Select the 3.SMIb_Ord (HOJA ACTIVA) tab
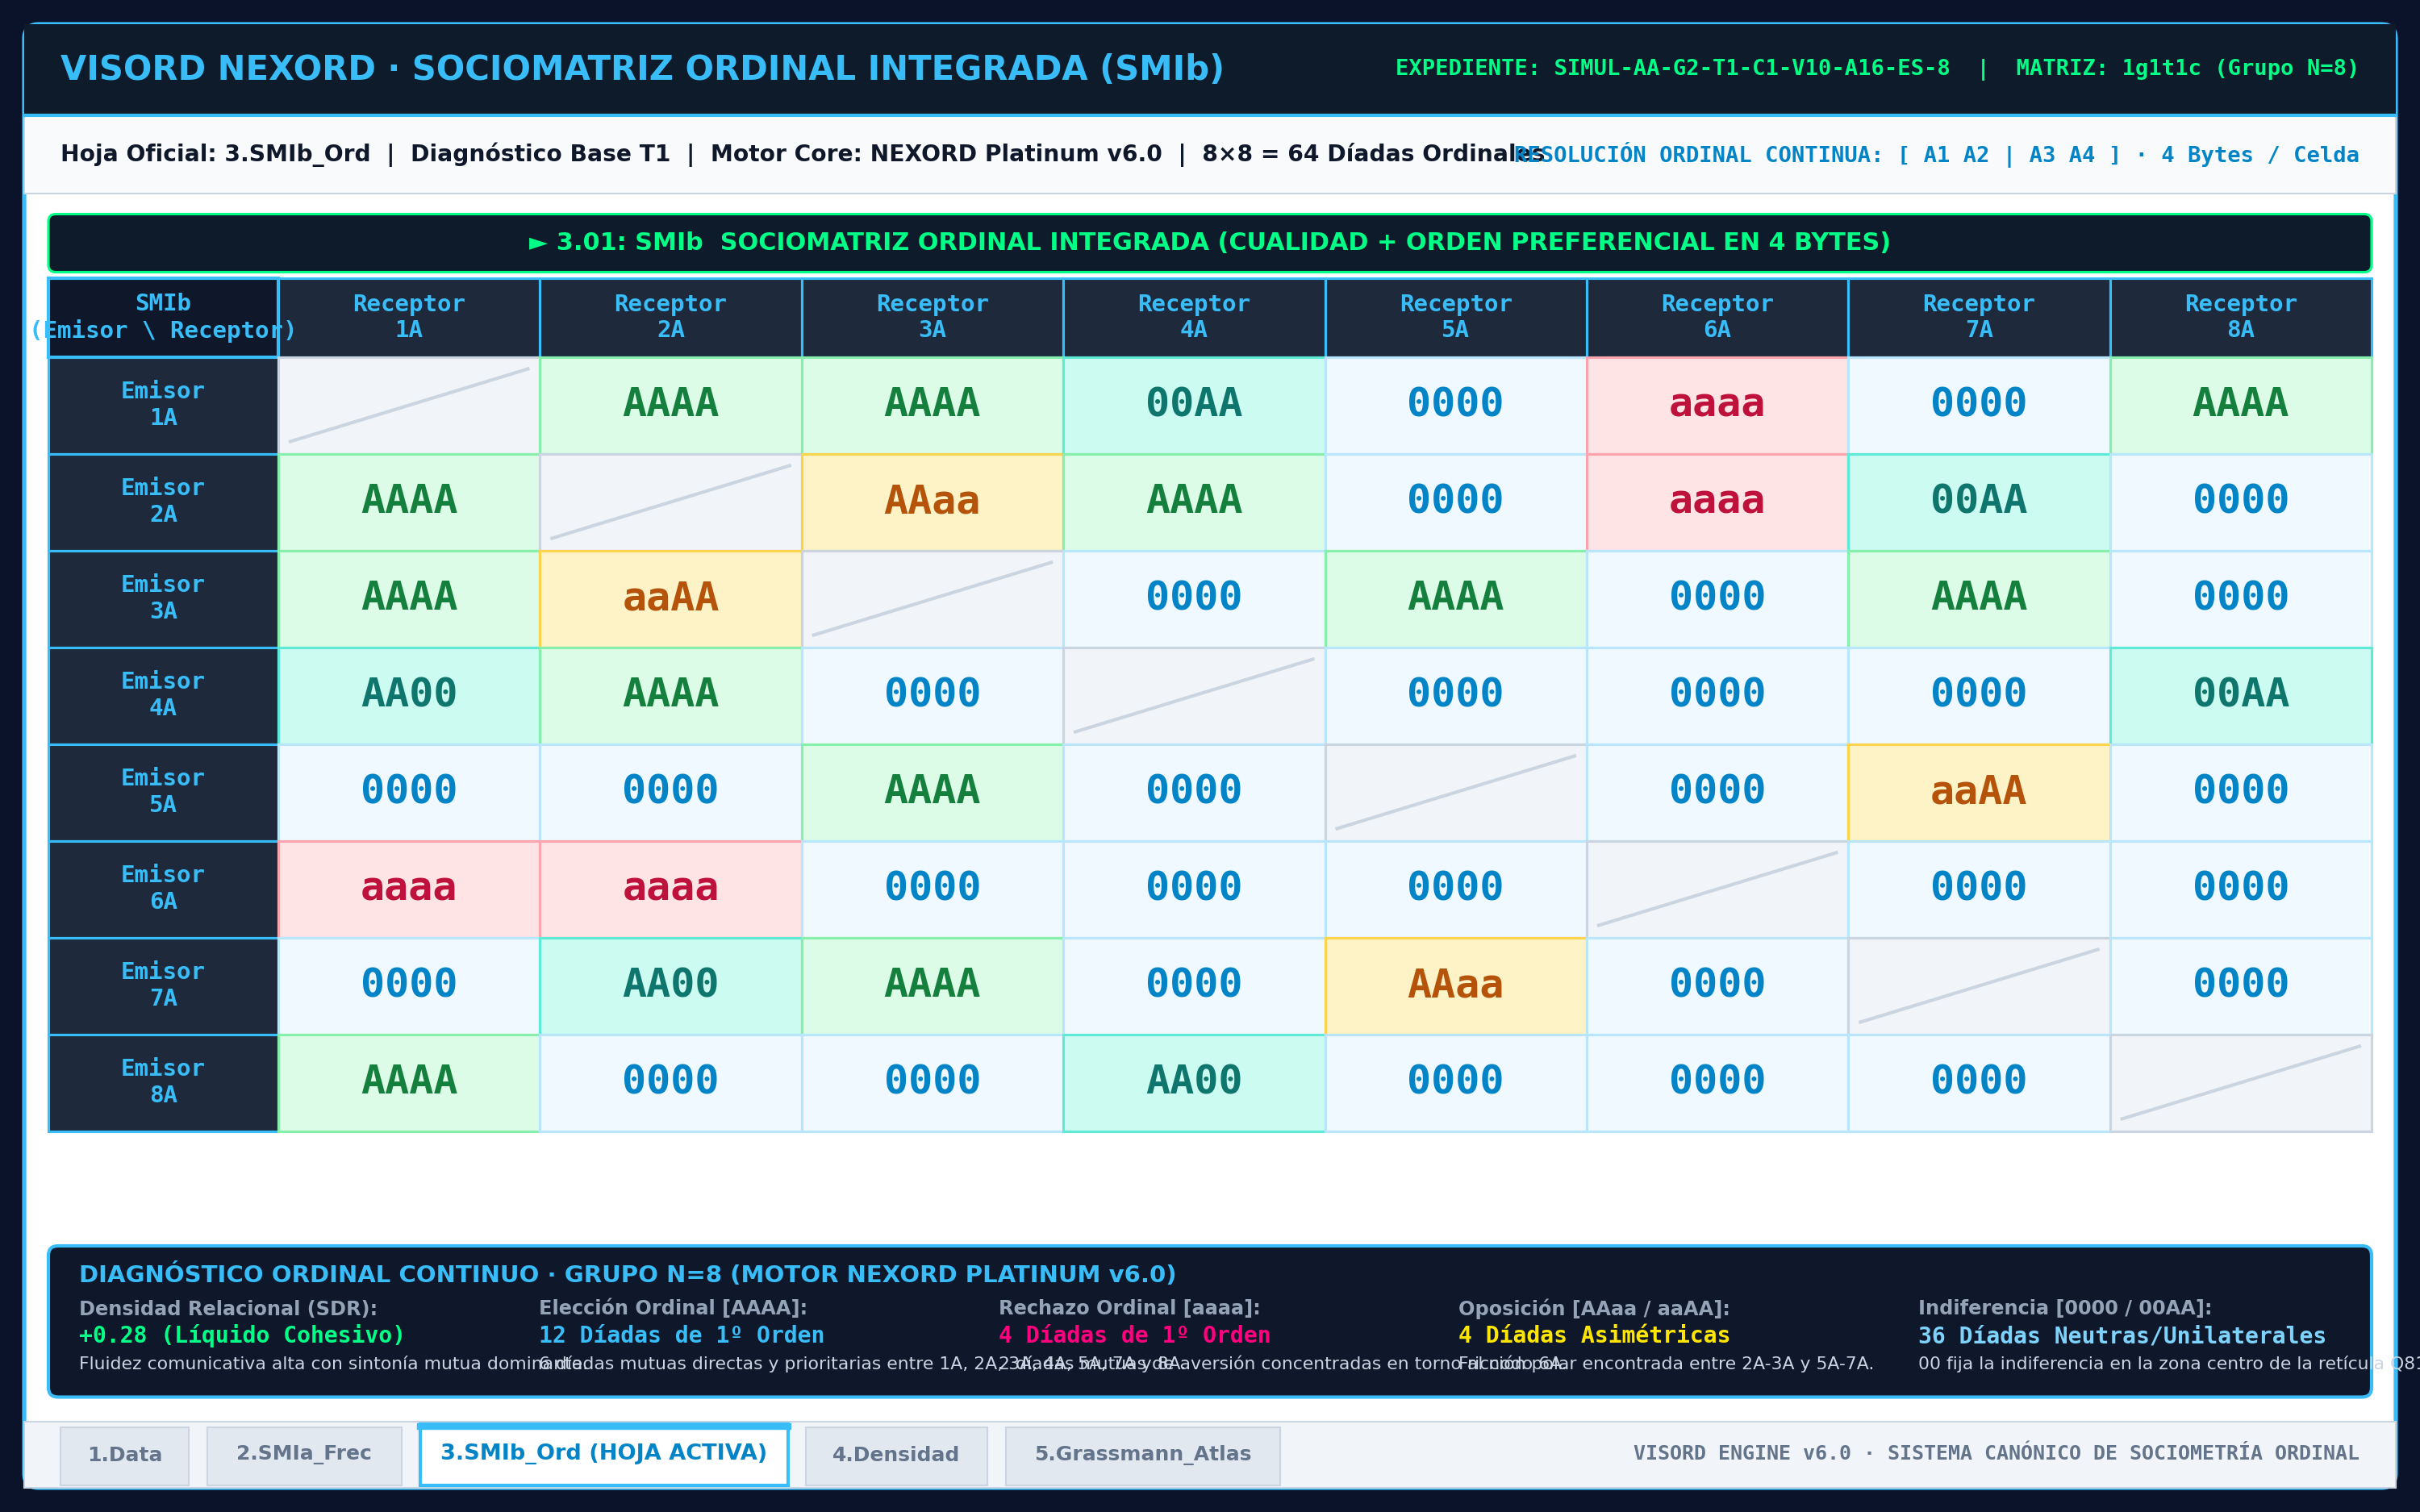Viewport: 2420px width, 1512px height. tap(604, 1454)
